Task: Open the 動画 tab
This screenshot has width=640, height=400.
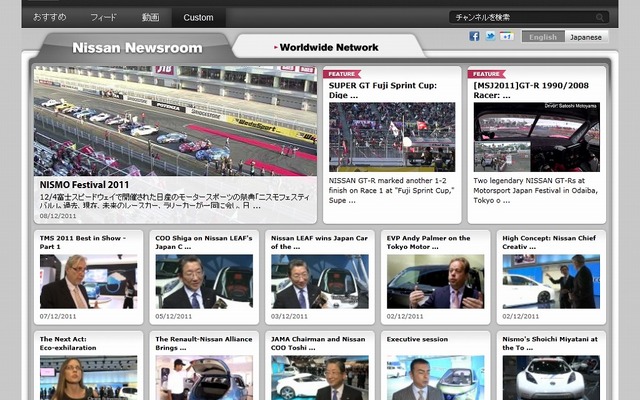Action: coord(150,17)
